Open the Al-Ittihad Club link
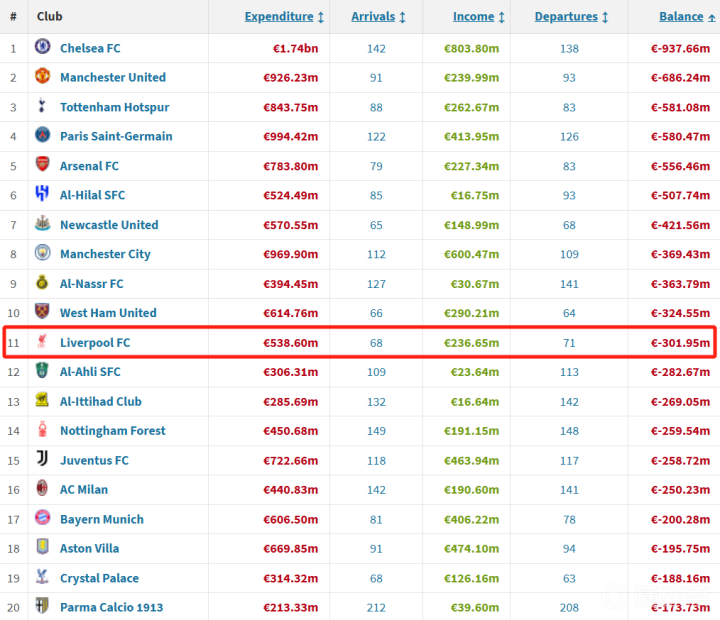This screenshot has height=620, width=720. click(101, 401)
